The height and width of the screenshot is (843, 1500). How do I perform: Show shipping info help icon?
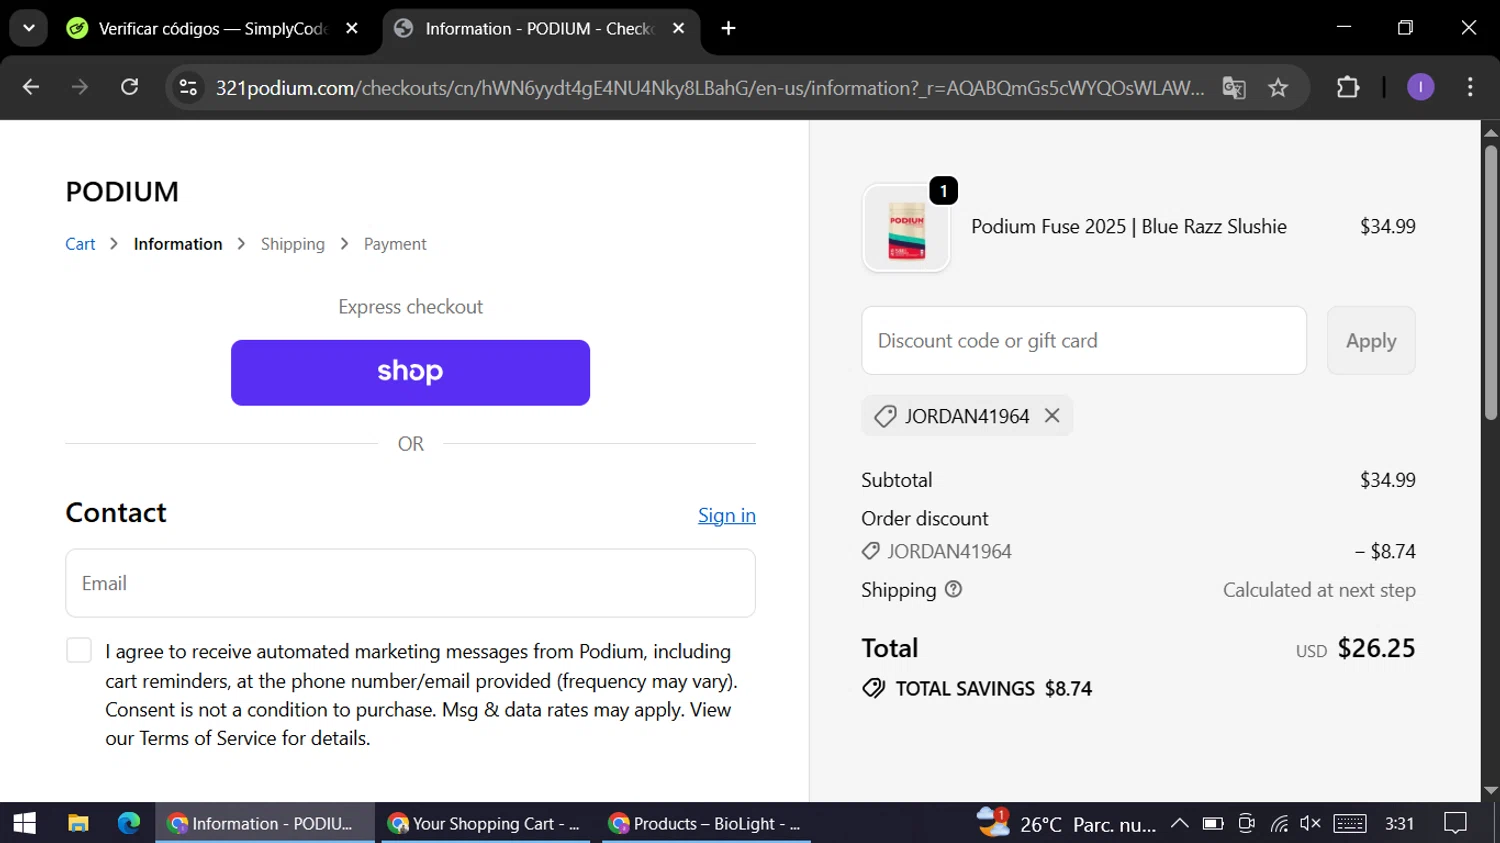tap(954, 589)
